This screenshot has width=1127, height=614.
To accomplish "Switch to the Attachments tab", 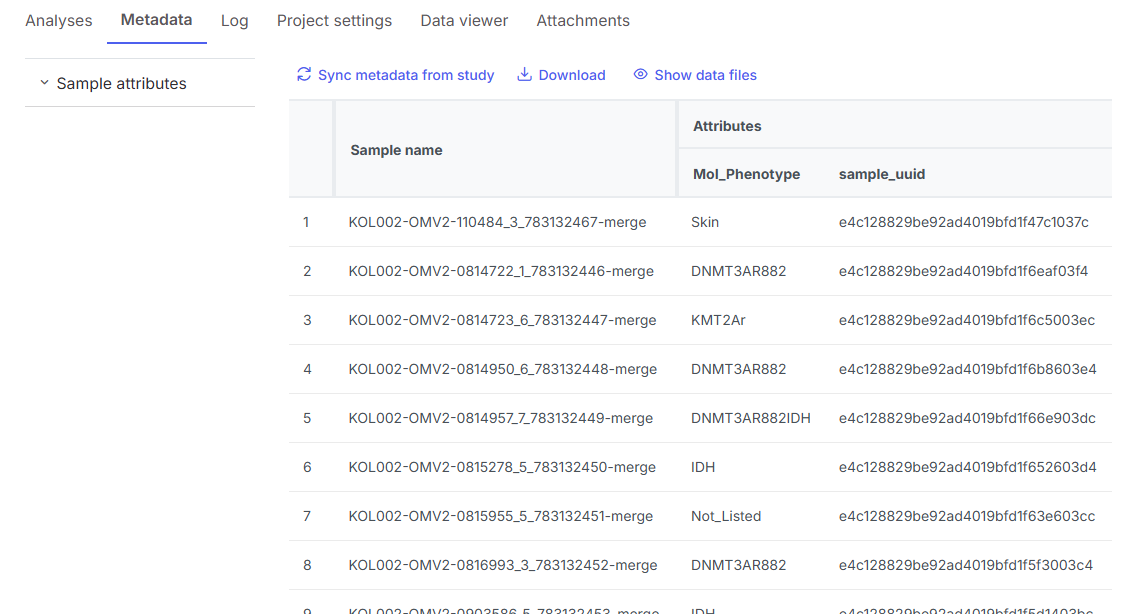I will [x=583, y=21].
